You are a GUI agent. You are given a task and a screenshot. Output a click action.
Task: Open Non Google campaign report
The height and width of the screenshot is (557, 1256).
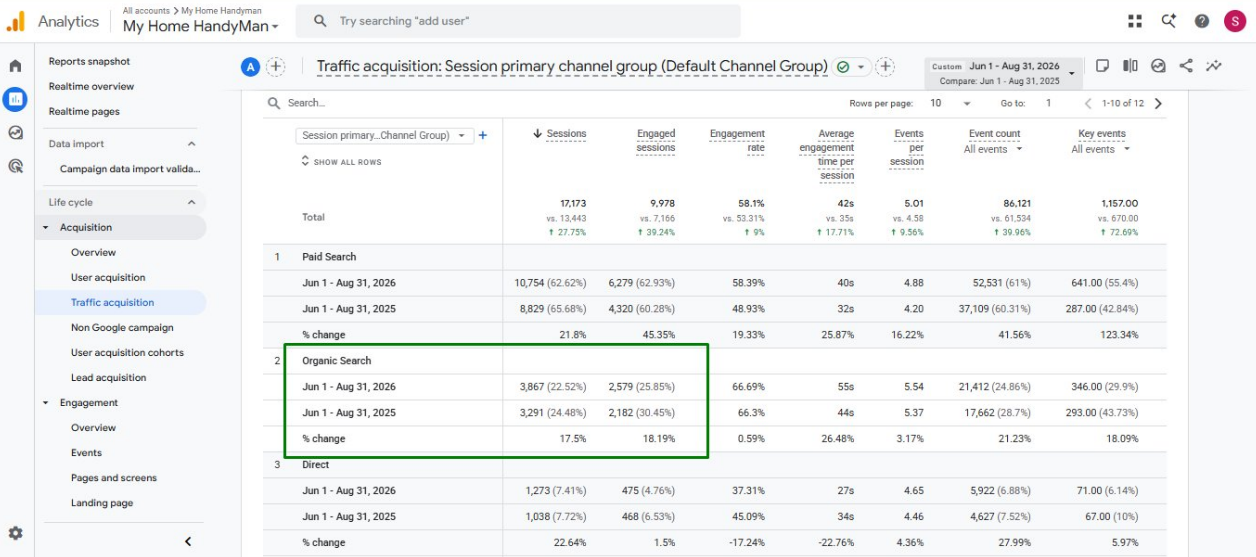tap(122, 327)
